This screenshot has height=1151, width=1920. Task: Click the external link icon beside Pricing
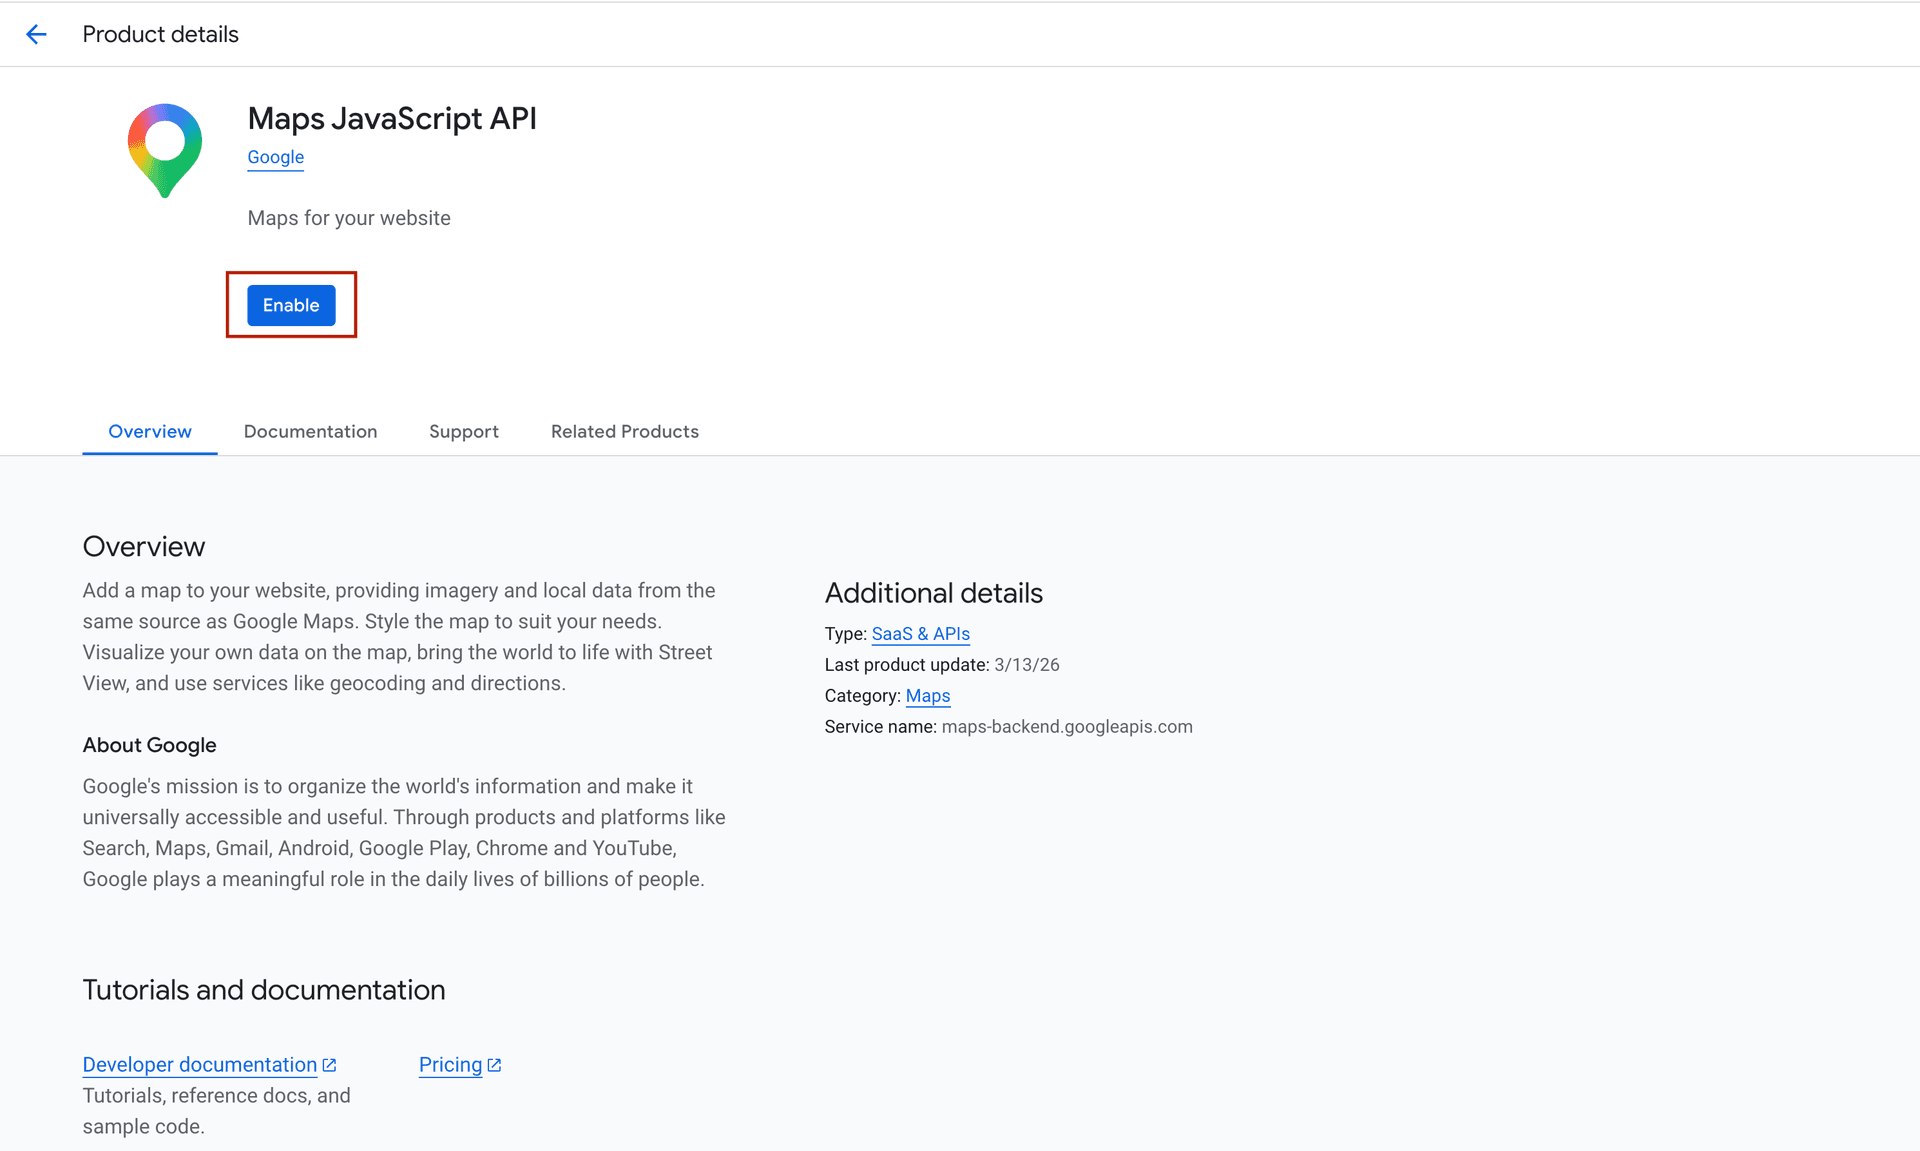point(494,1064)
